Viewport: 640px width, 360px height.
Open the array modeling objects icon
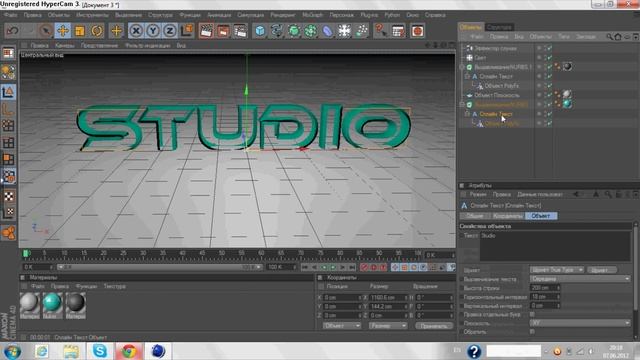(311, 31)
